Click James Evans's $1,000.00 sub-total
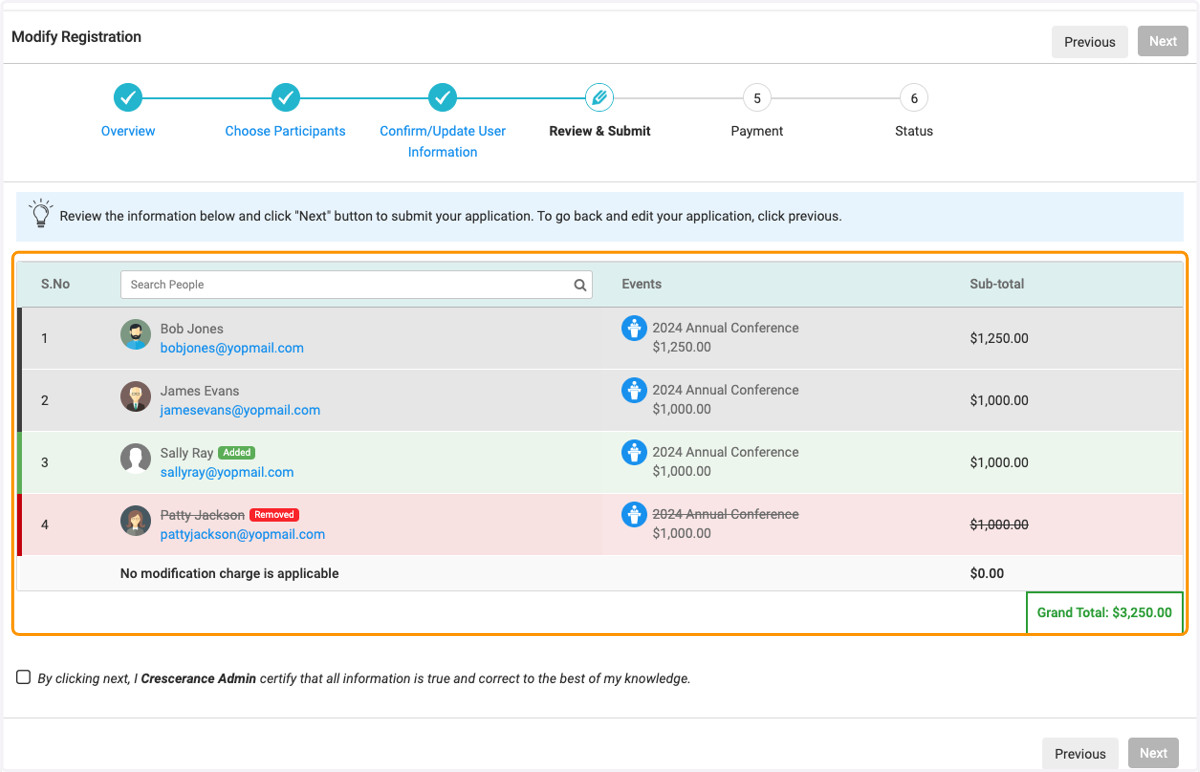1200x772 pixels. point(999,400)
